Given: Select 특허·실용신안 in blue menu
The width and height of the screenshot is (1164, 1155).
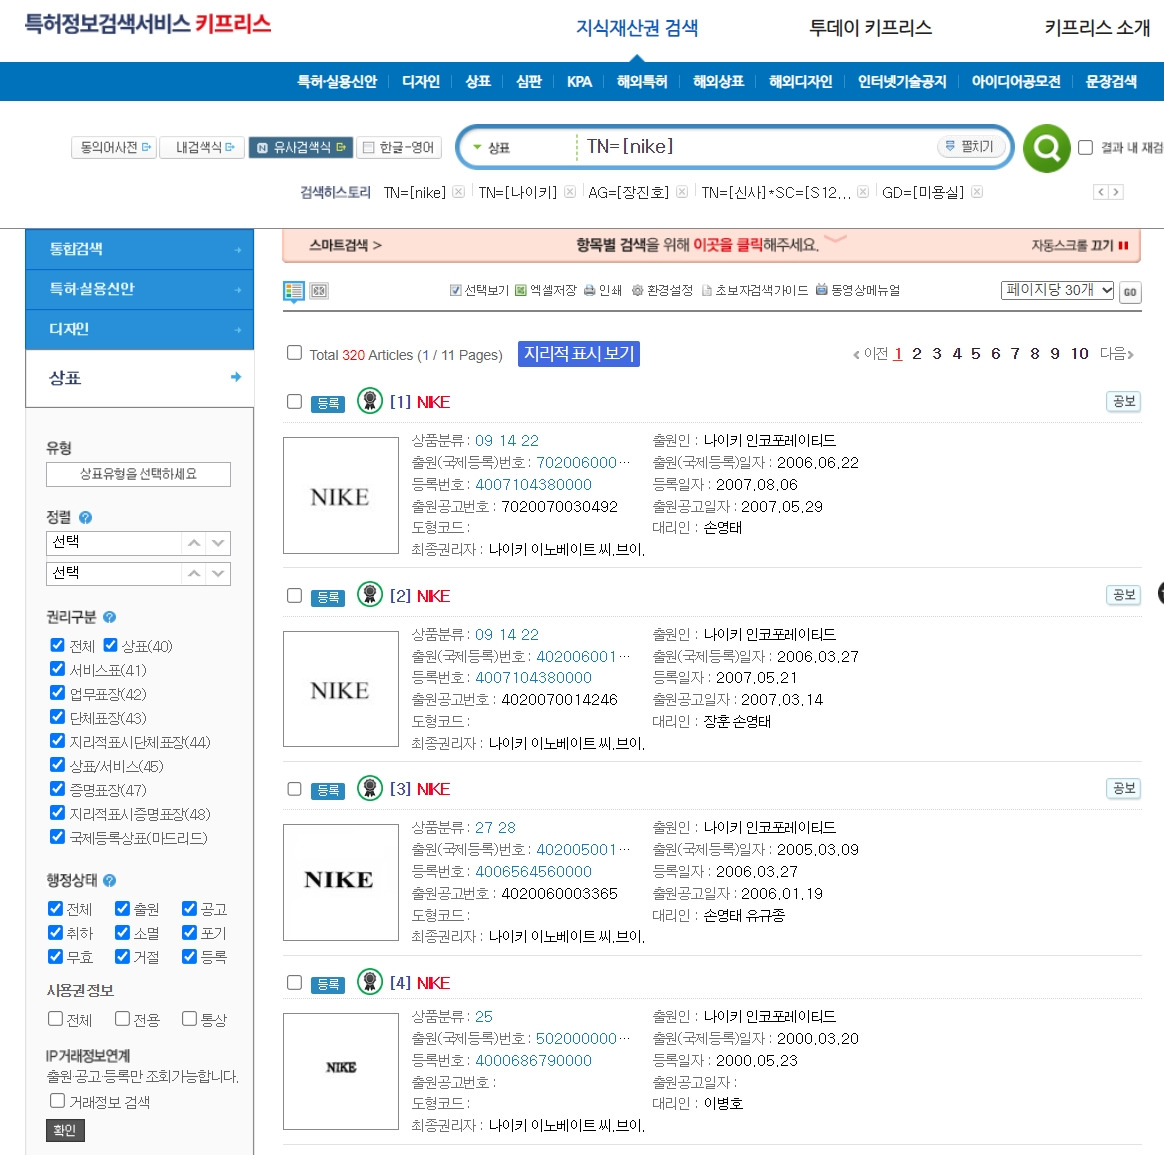Looking at the screenshot, I should point(337,82).
